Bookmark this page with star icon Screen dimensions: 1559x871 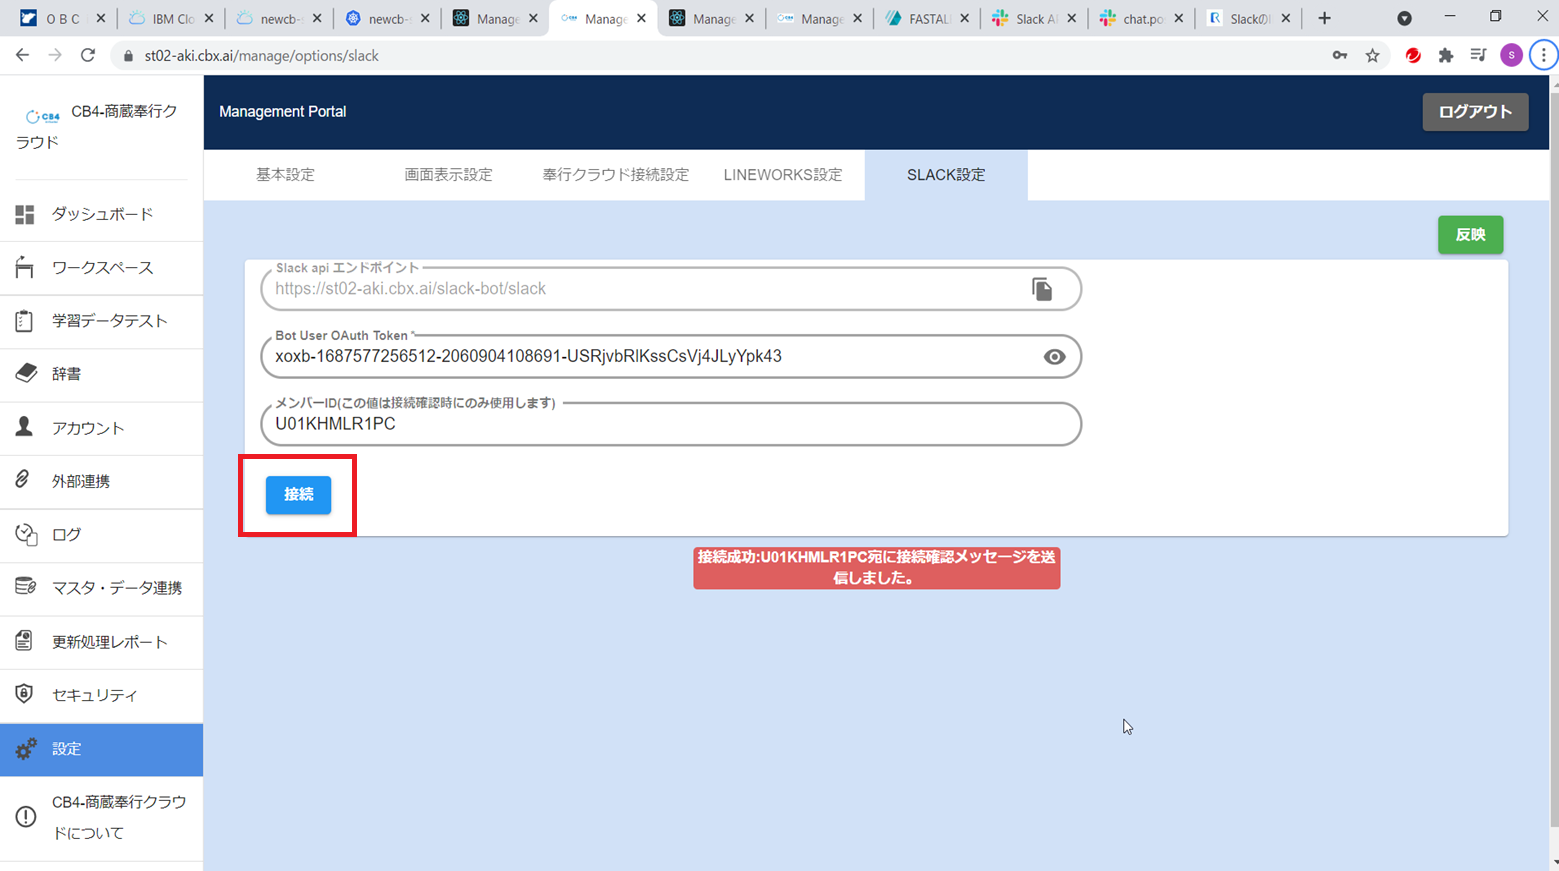pyautogui.click(x=1372, y=56)
